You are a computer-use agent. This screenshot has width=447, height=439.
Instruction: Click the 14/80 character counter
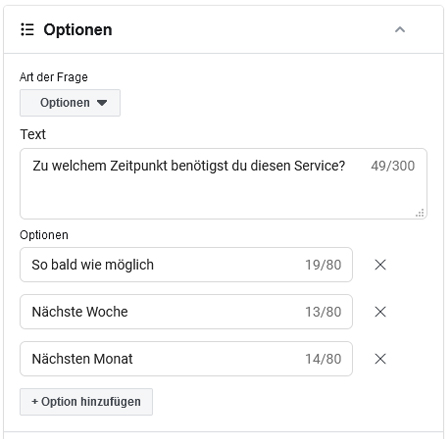click(x=323, y=359)
